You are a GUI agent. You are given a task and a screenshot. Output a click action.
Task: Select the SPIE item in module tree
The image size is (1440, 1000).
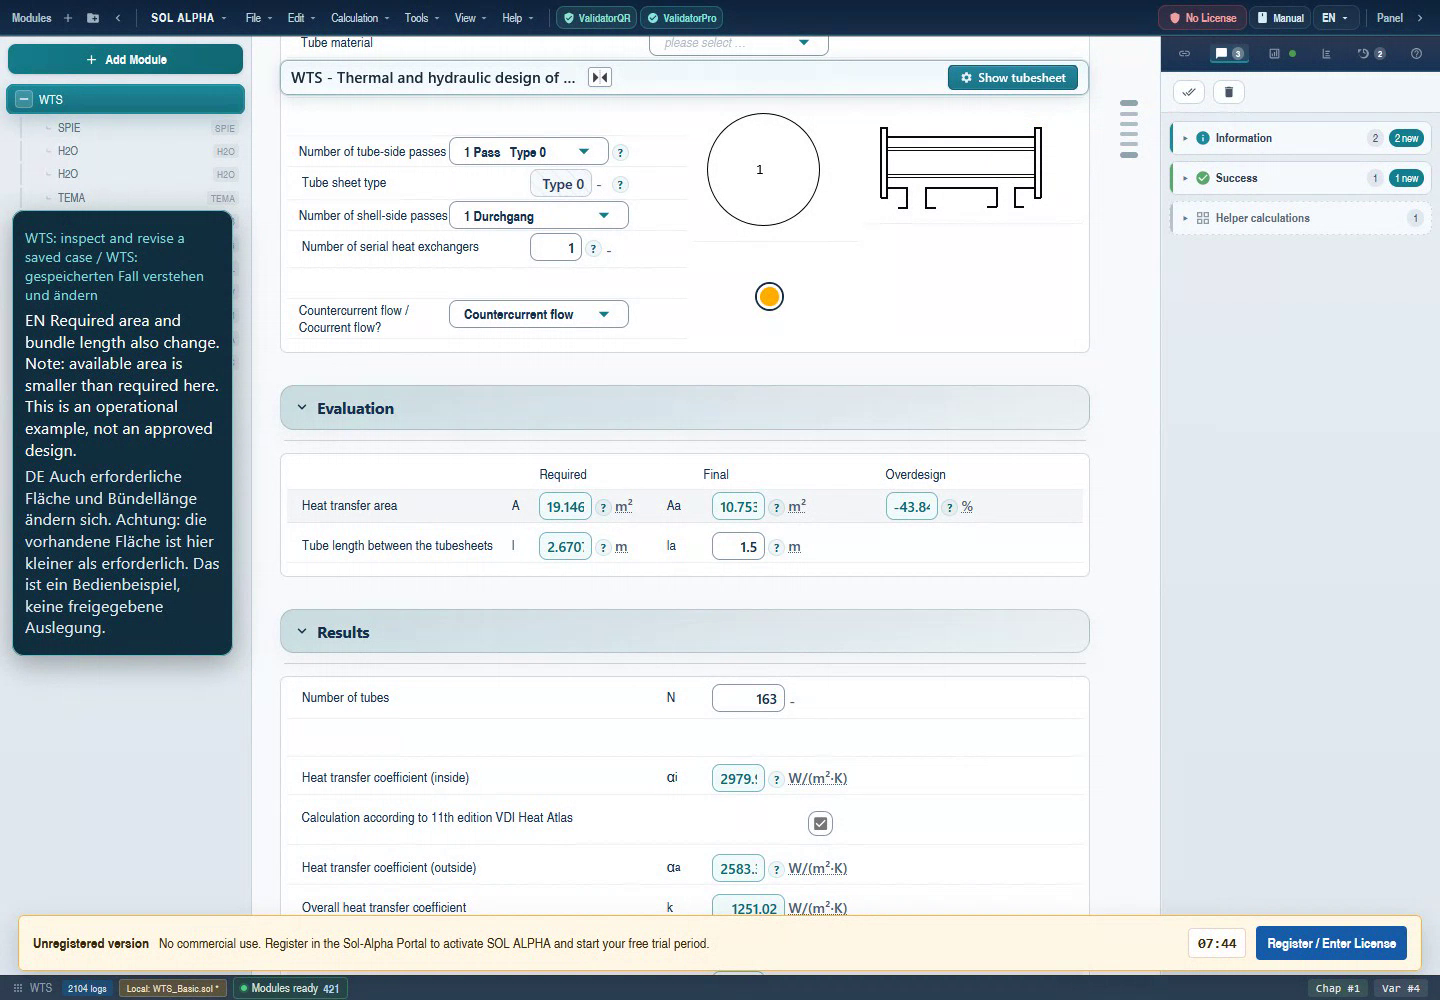(x=69, y=128)
